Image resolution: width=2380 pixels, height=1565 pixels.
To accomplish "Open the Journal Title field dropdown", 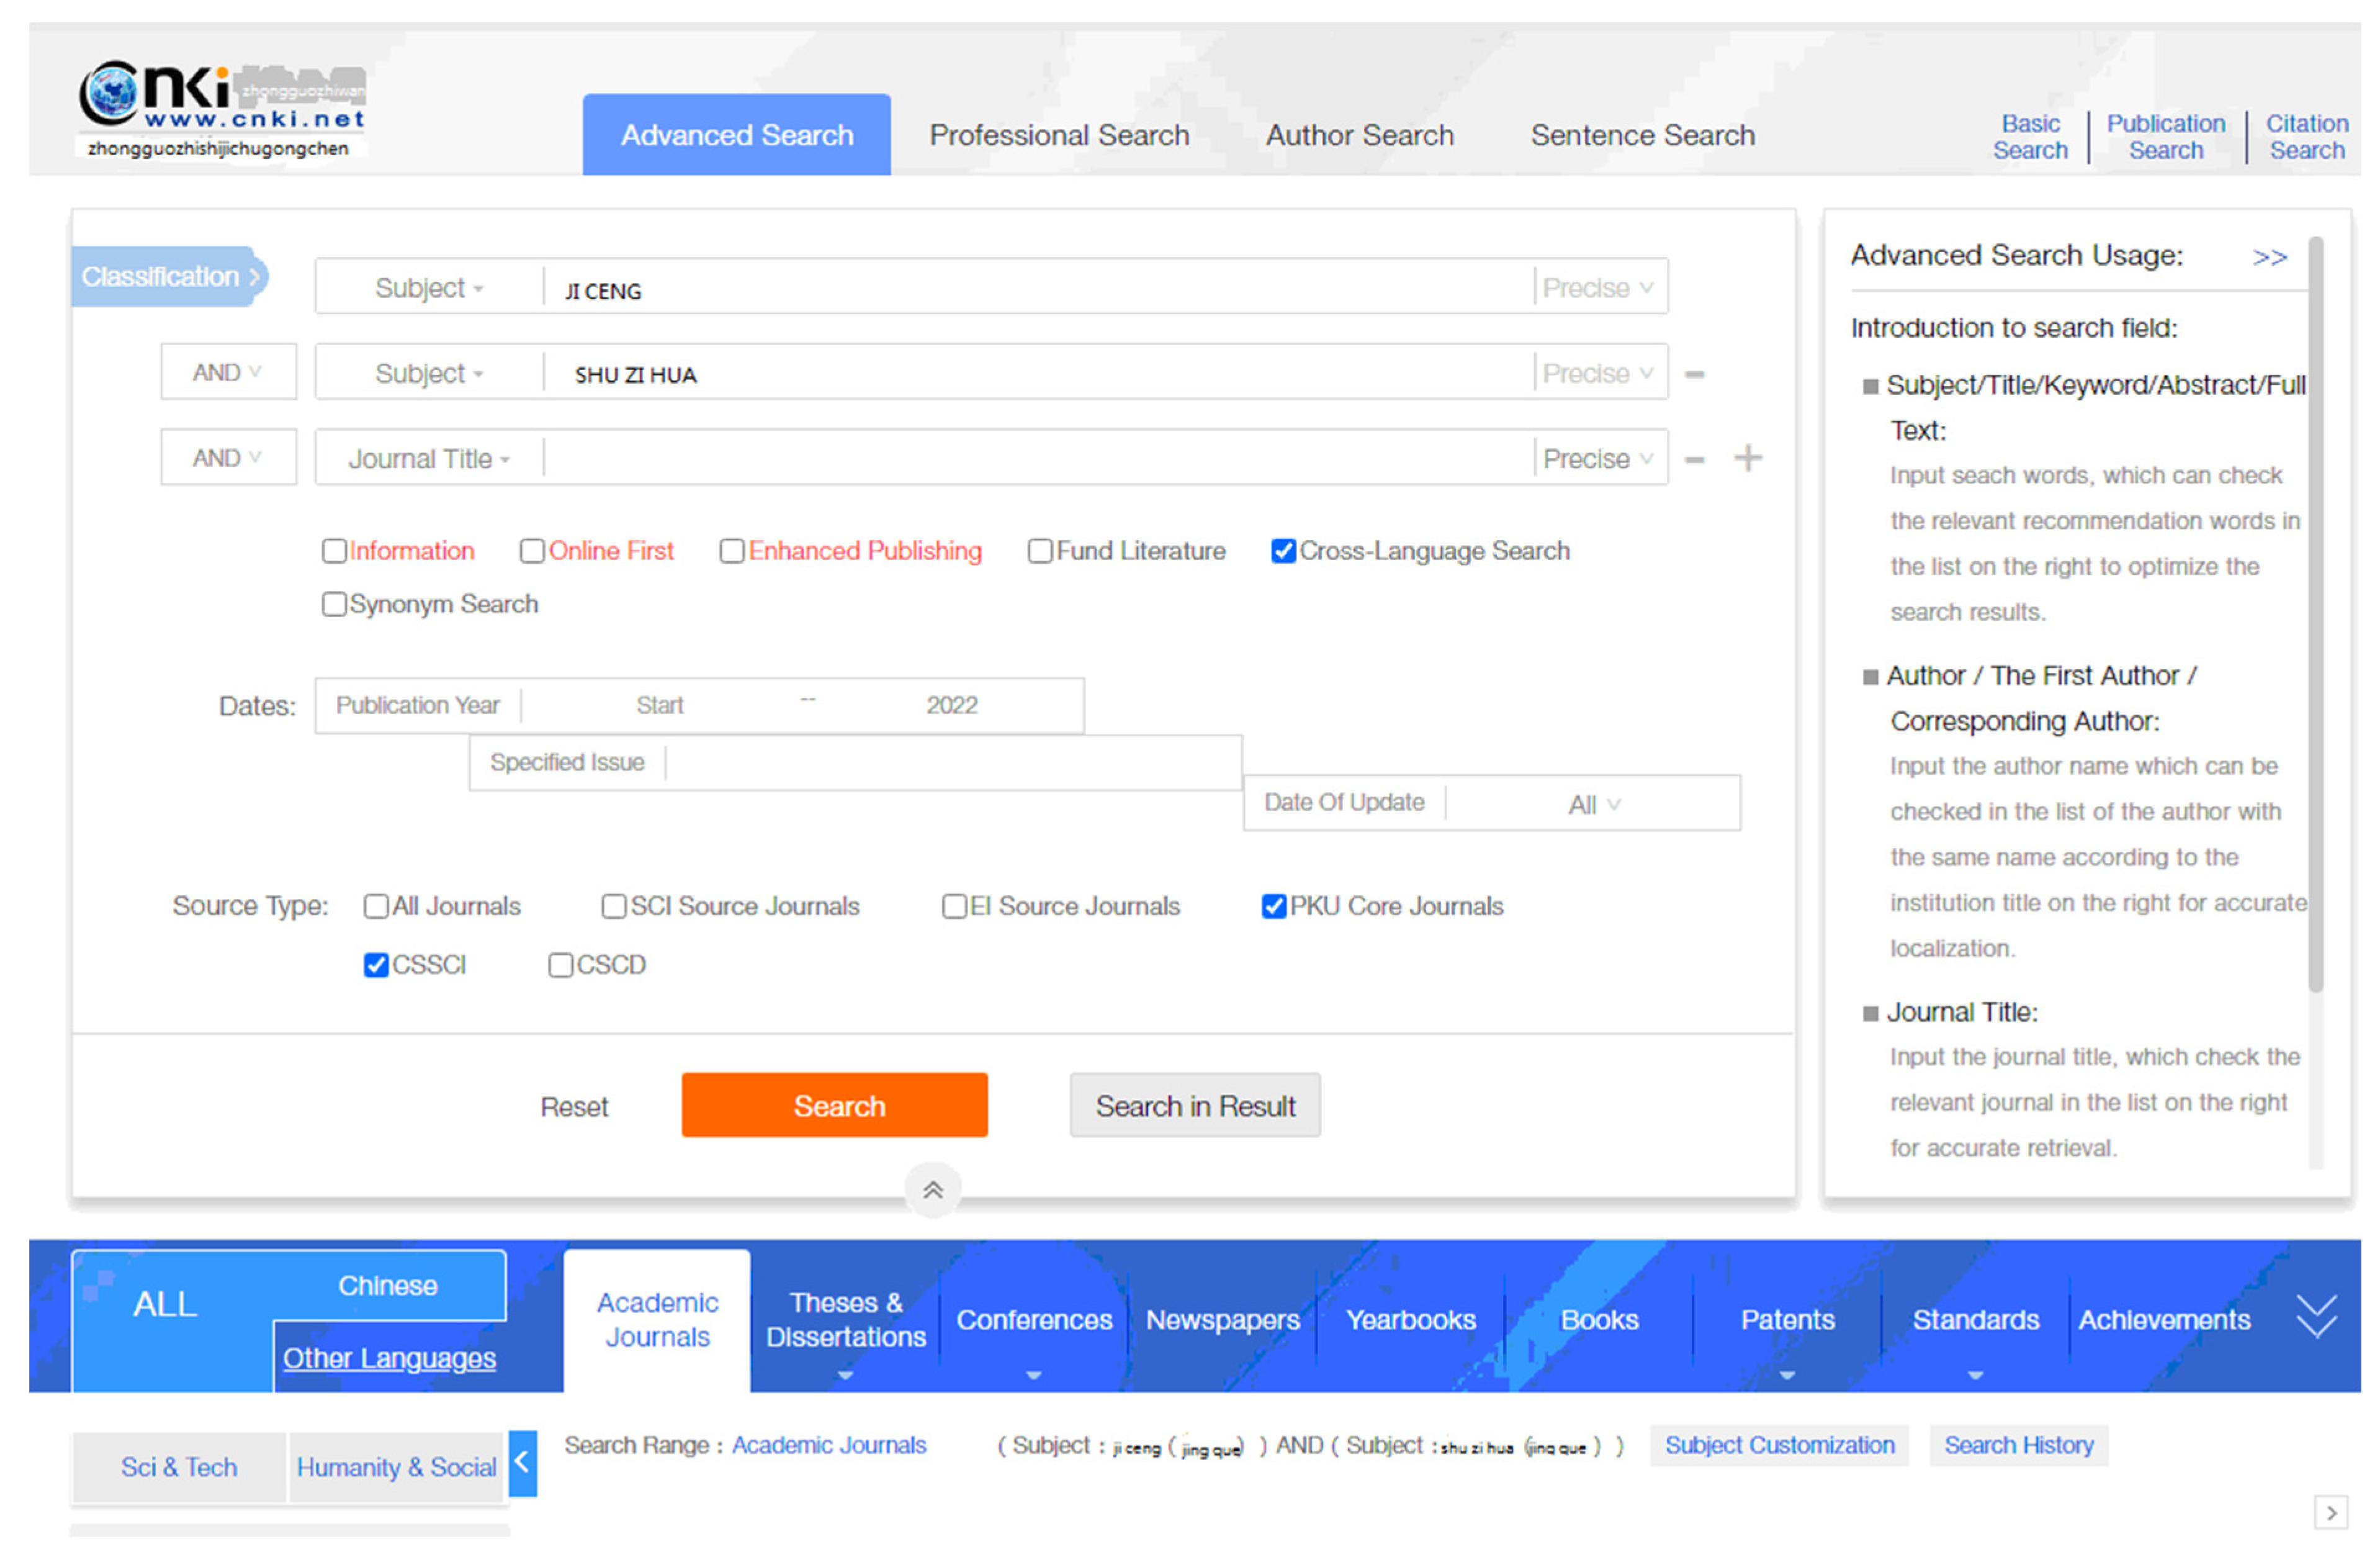I will tap(429, 459).
